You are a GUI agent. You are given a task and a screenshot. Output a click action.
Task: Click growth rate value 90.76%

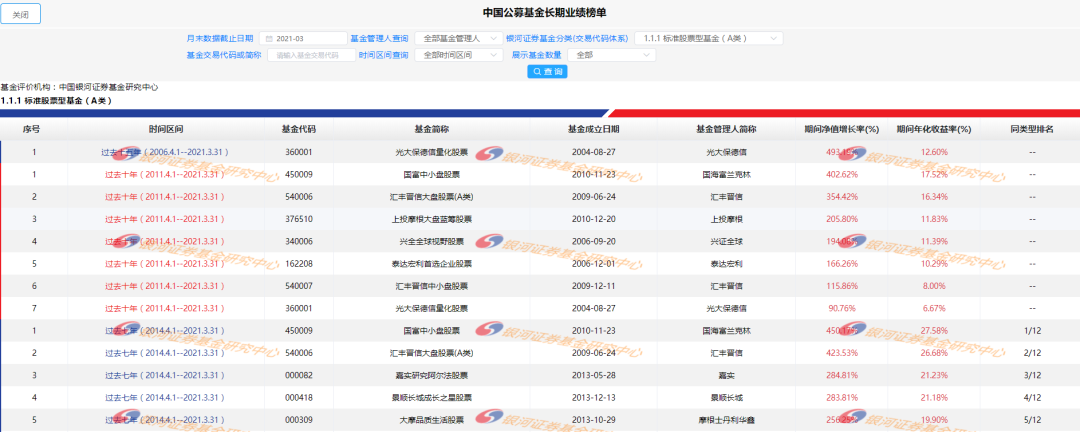click(842, 308)
